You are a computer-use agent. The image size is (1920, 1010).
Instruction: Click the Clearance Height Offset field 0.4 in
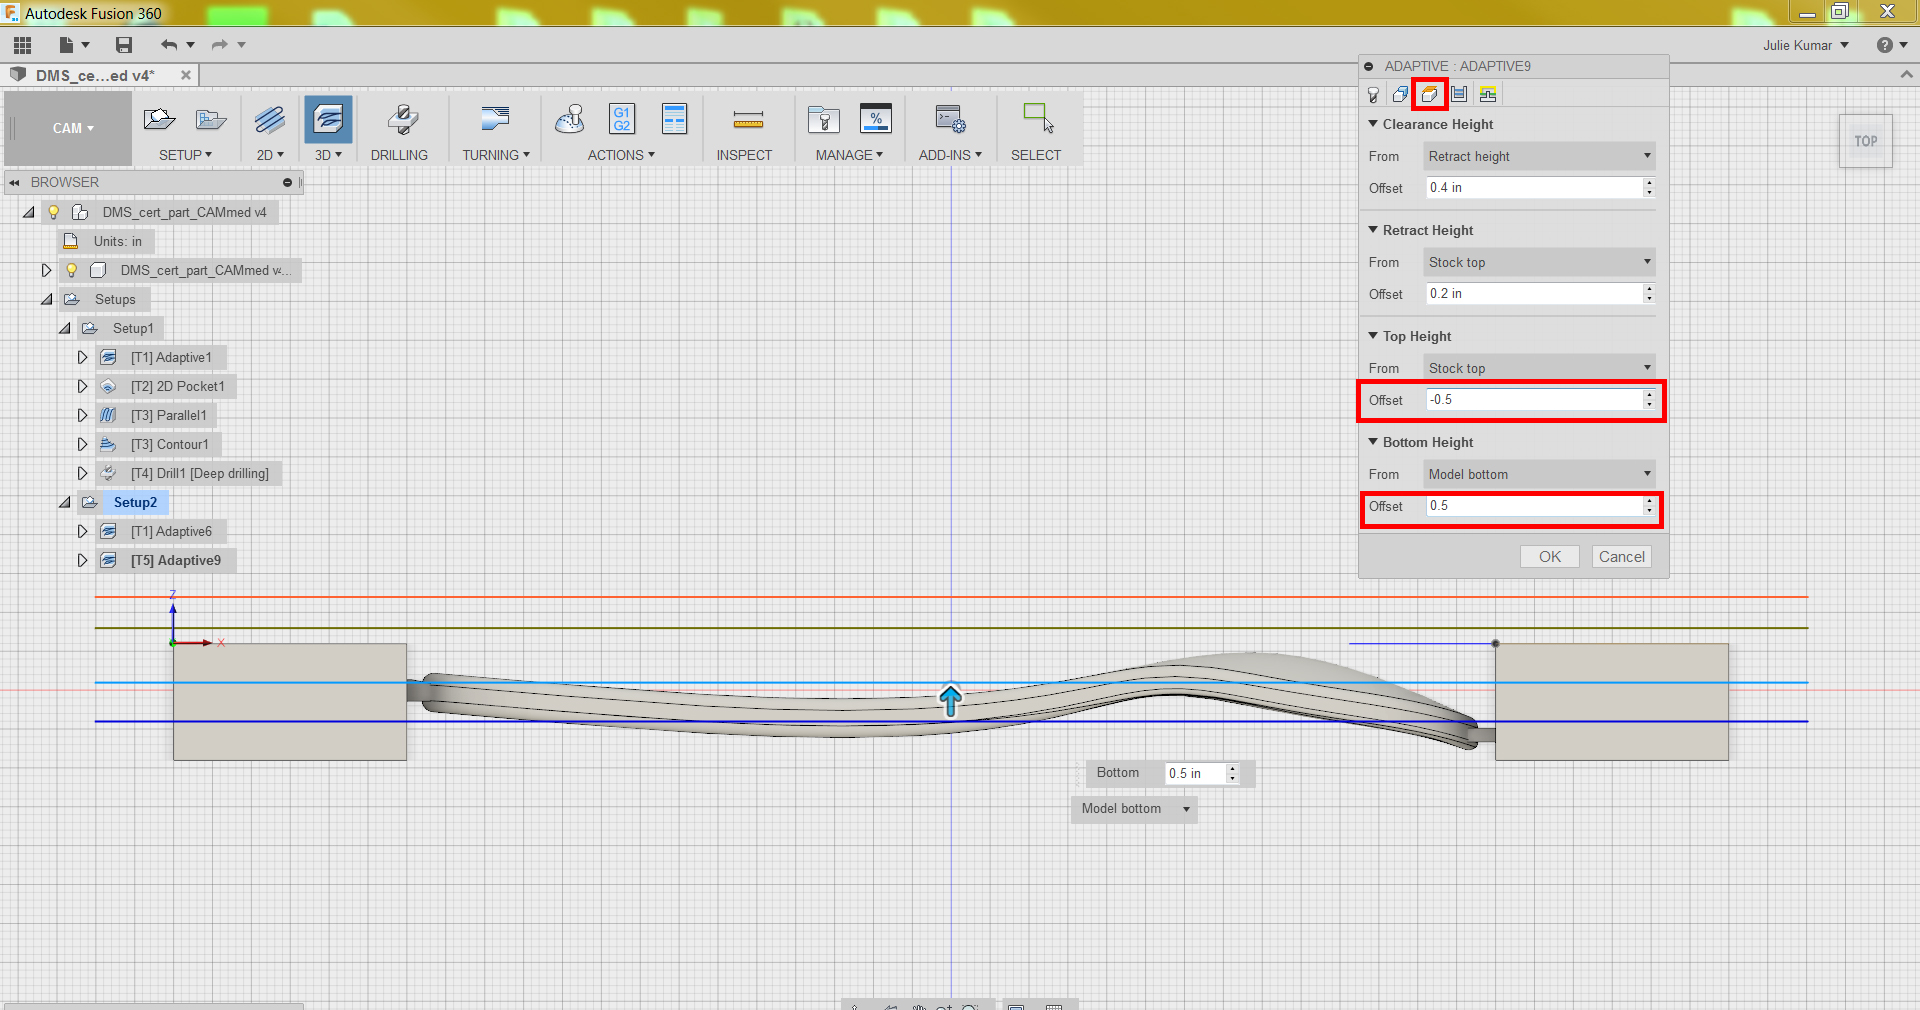click(x=1535, y=188)
